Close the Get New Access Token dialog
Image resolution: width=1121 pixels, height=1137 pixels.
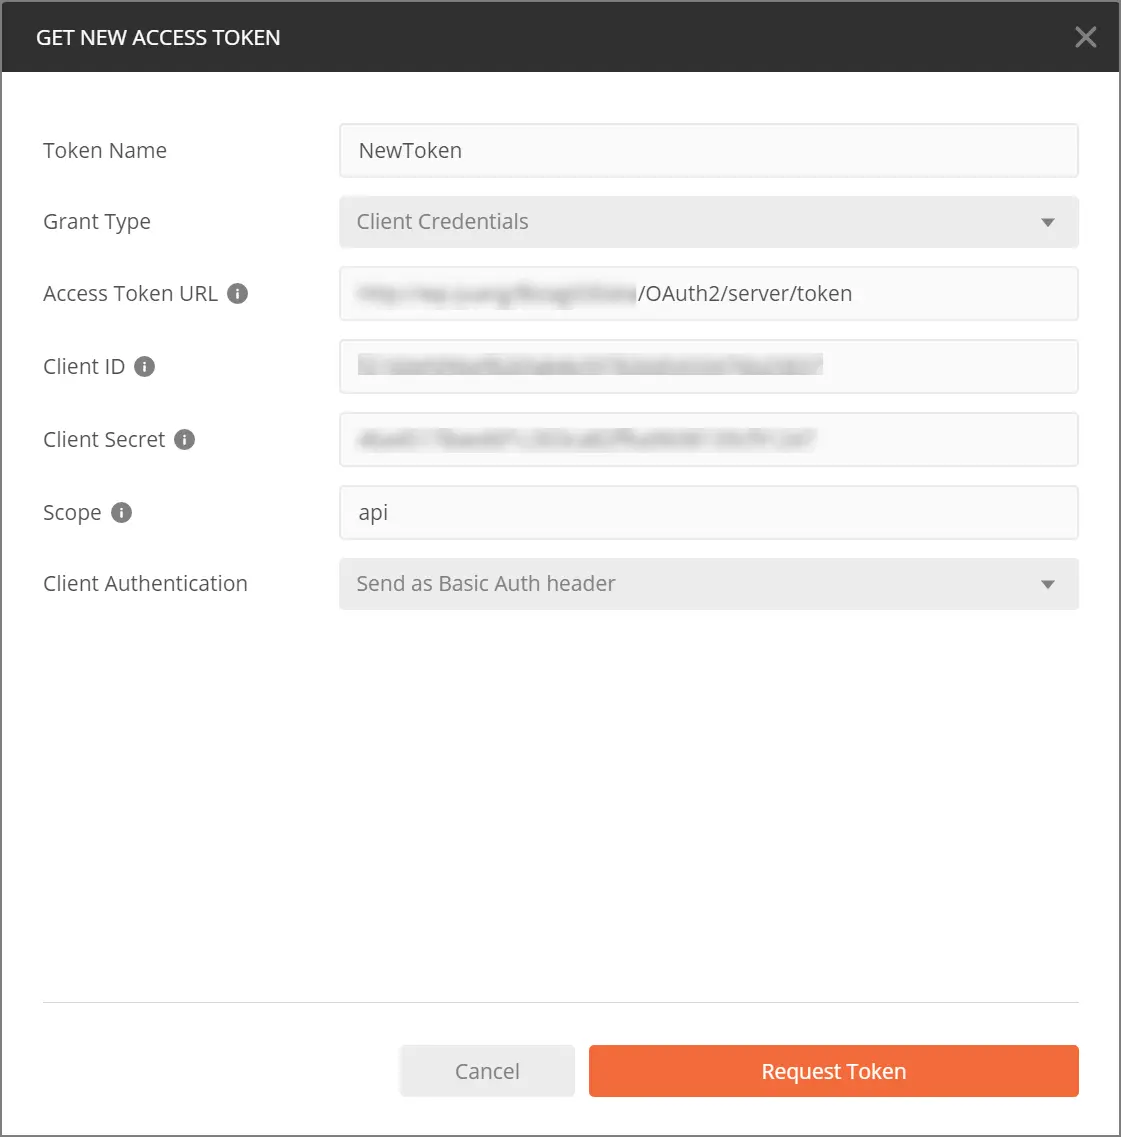coord(1085,37)
